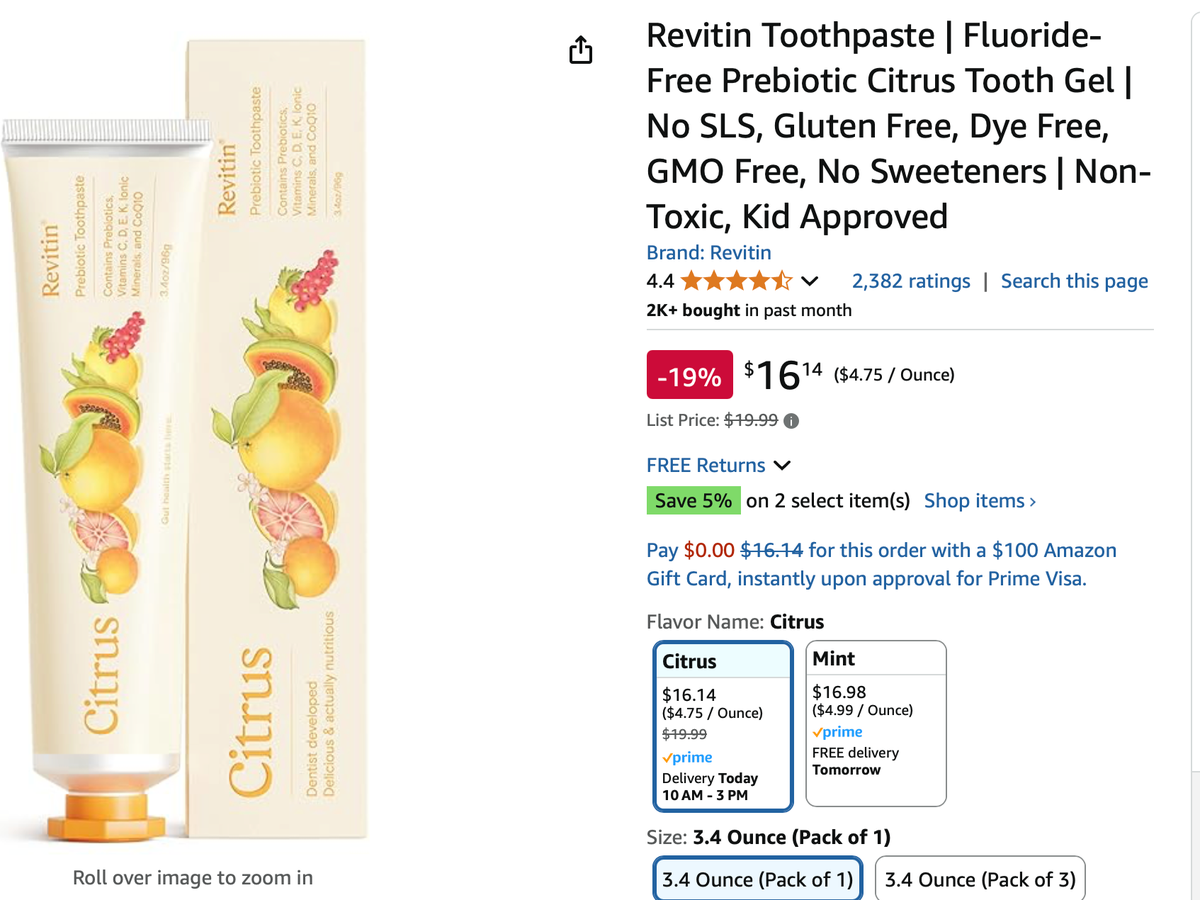Click the star rating icons
The image size is (1200, 900).
(x=736, y=281)
